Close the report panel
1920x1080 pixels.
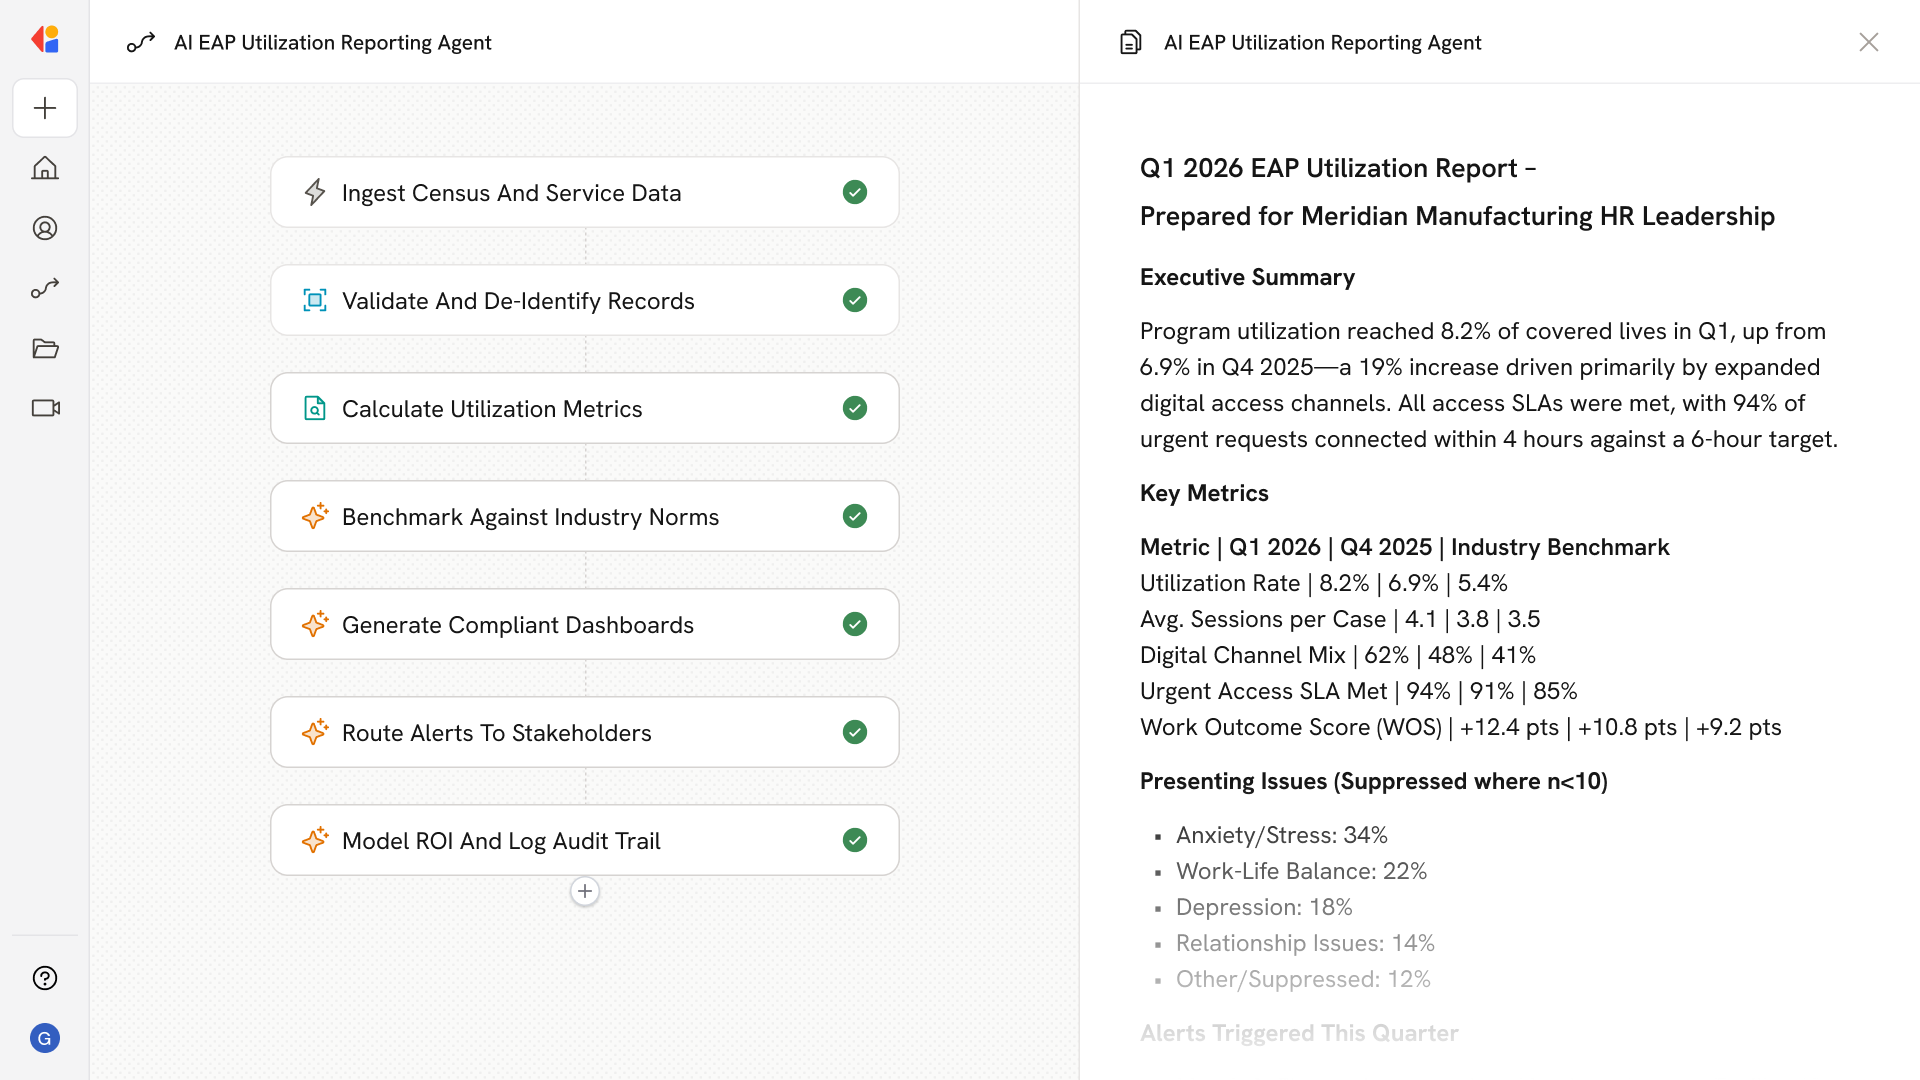tap(1868, 42)
